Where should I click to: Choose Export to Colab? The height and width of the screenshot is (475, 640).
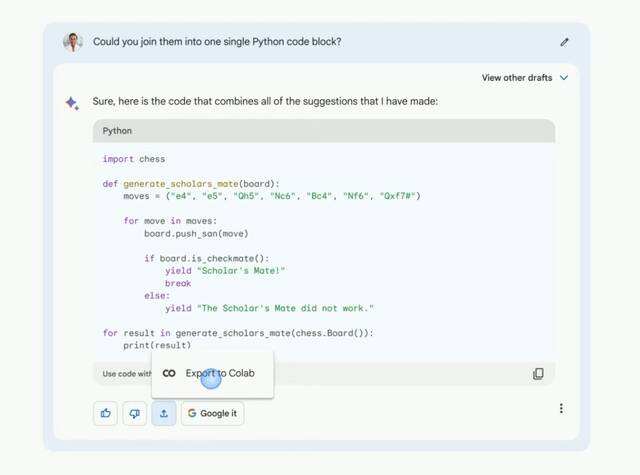click(x=212, y=373)
